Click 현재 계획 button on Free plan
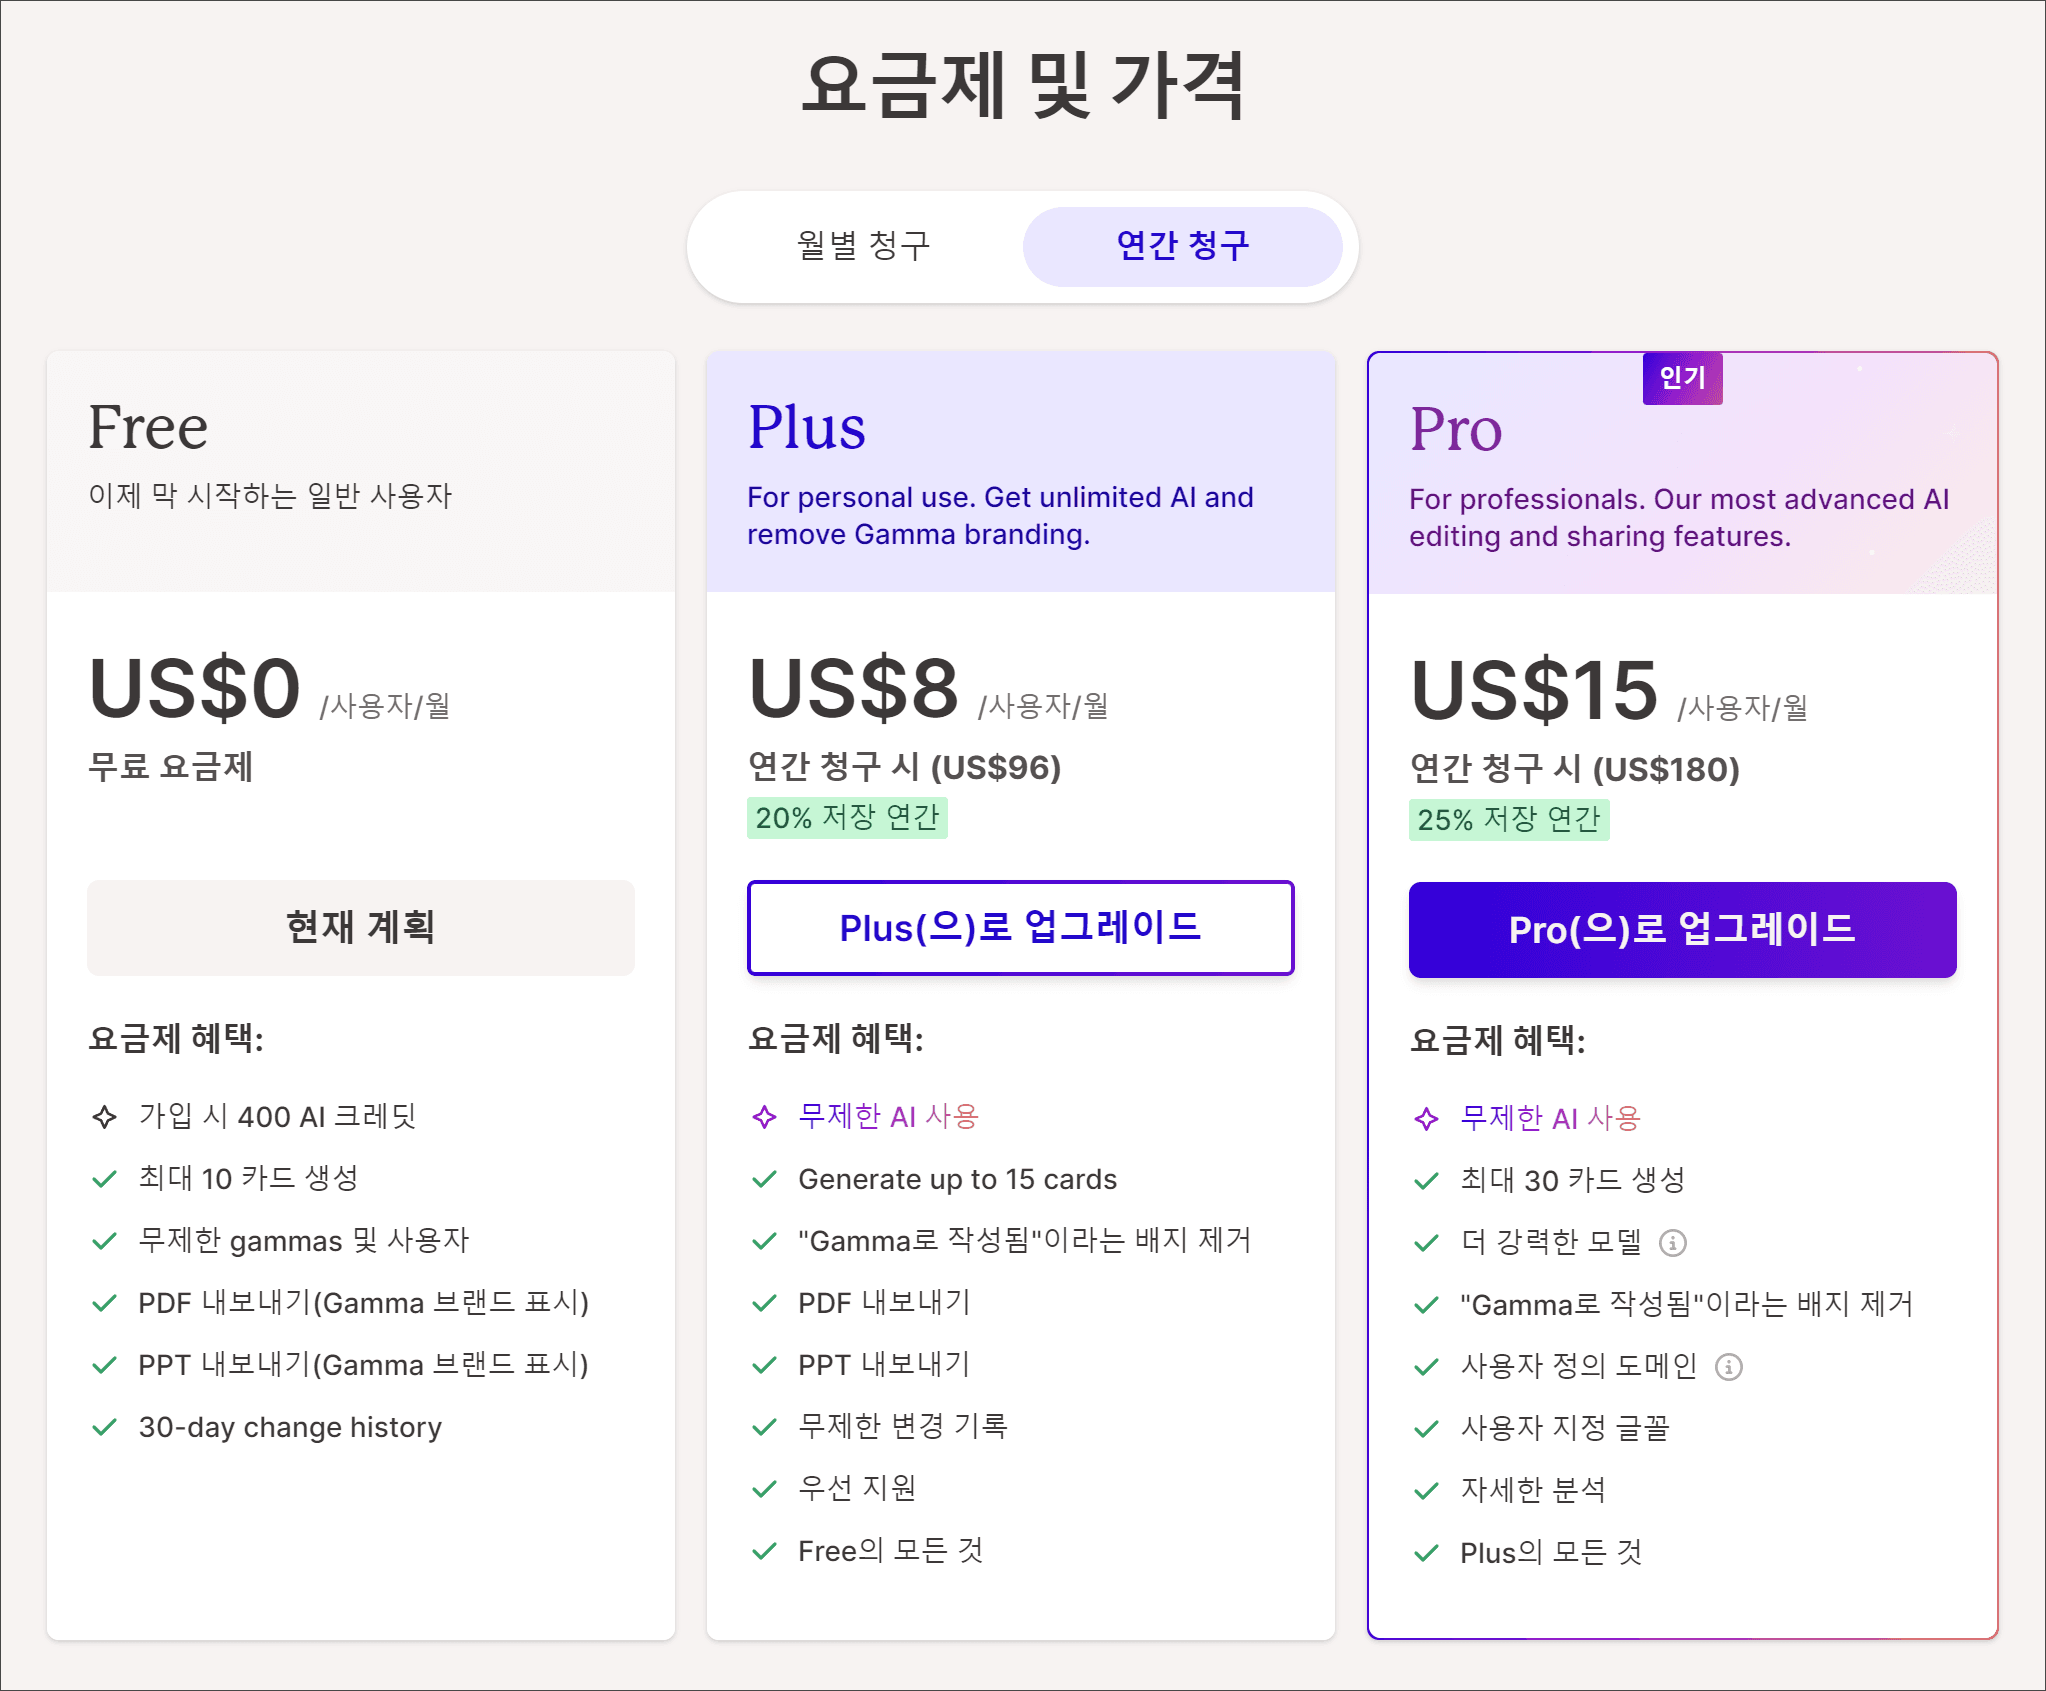 point(360,928)
